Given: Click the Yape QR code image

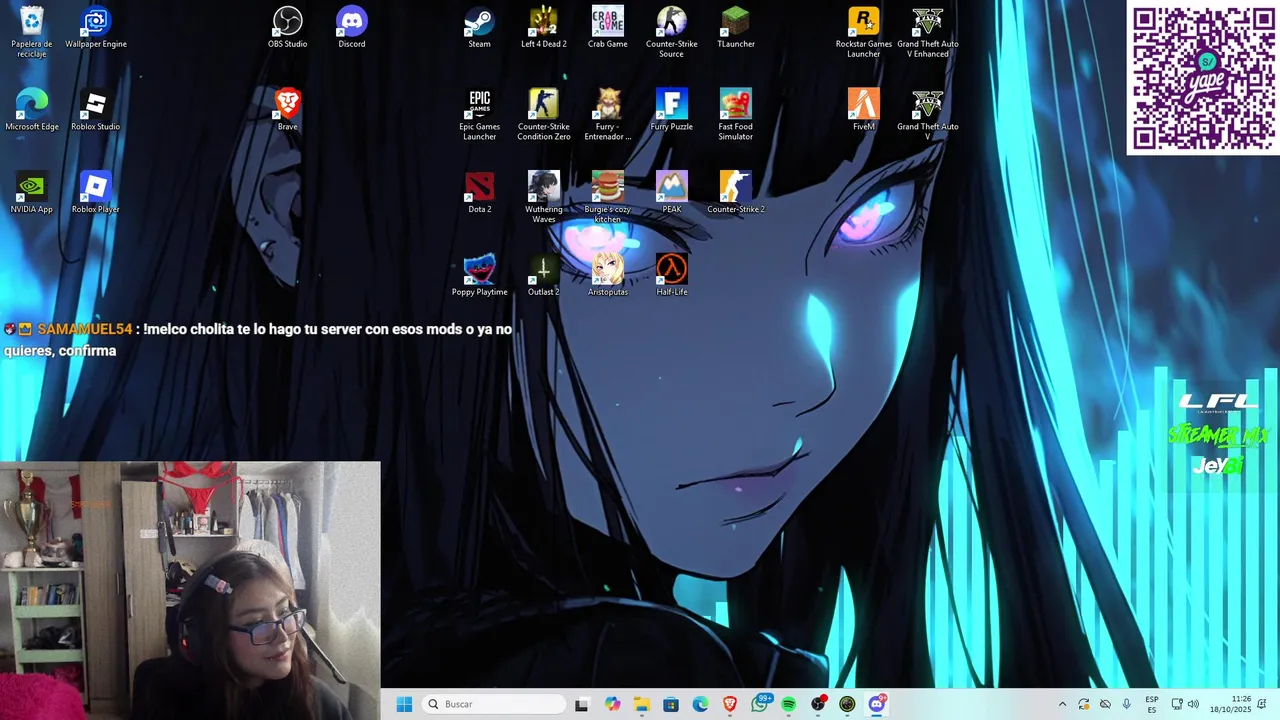Looking at the screenshot, I should pyautogui.click(x=1204, y=78).
